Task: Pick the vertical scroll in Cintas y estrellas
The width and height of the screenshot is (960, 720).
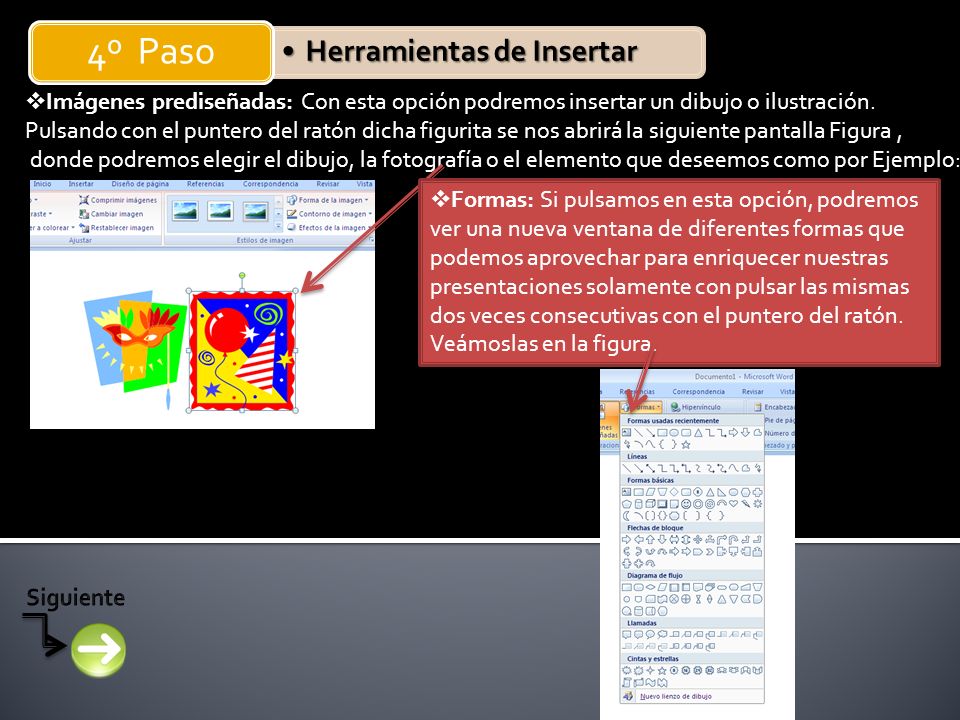Action: 626,683
